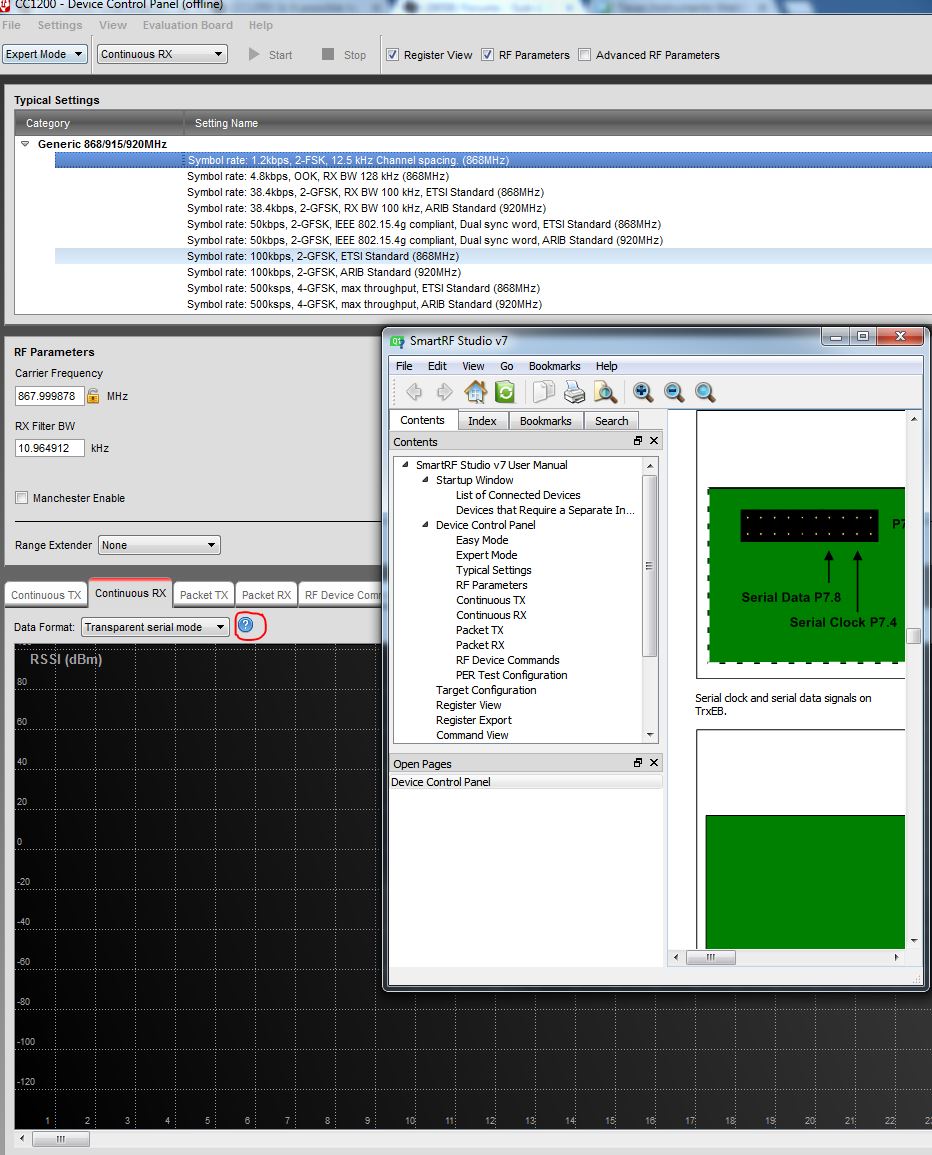Toggle the RF Parameters checkbox
Image resolution: width=932 pixels, height=1155 pixels.
coord(487,55)
